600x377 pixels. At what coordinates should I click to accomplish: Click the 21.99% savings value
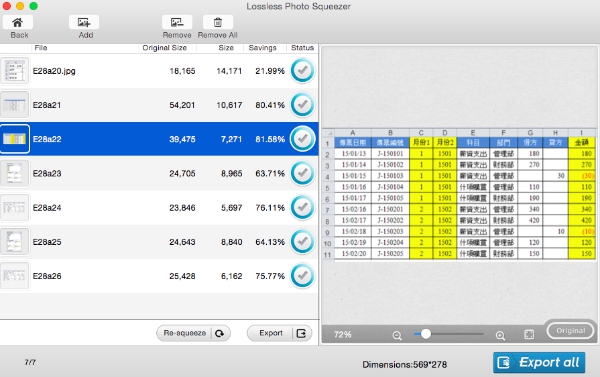270,71
